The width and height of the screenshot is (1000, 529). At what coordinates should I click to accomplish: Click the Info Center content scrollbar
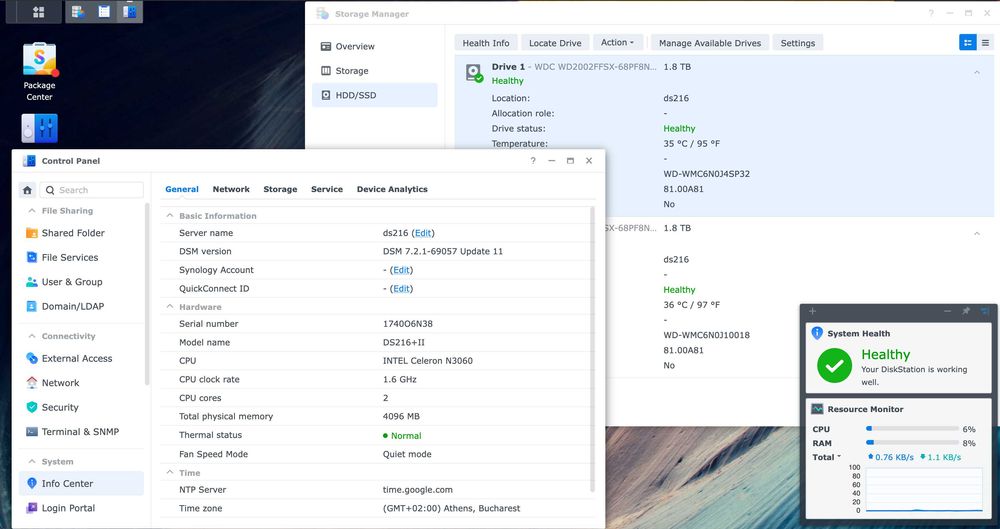click(593, 348)
